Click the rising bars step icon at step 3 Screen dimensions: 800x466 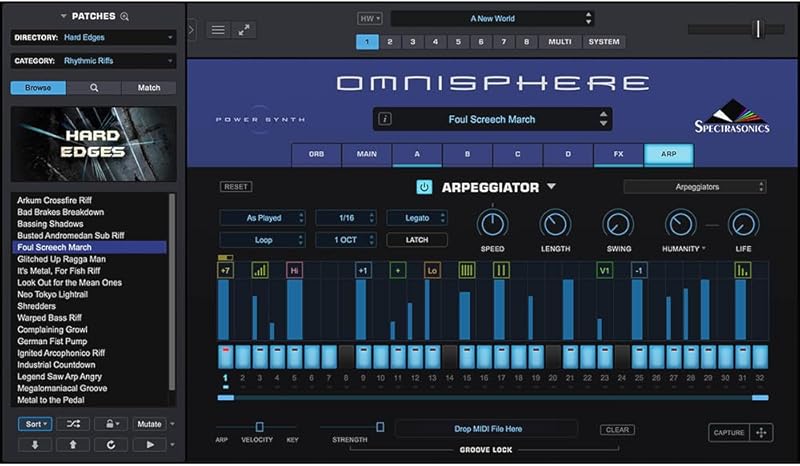[260, 271]
